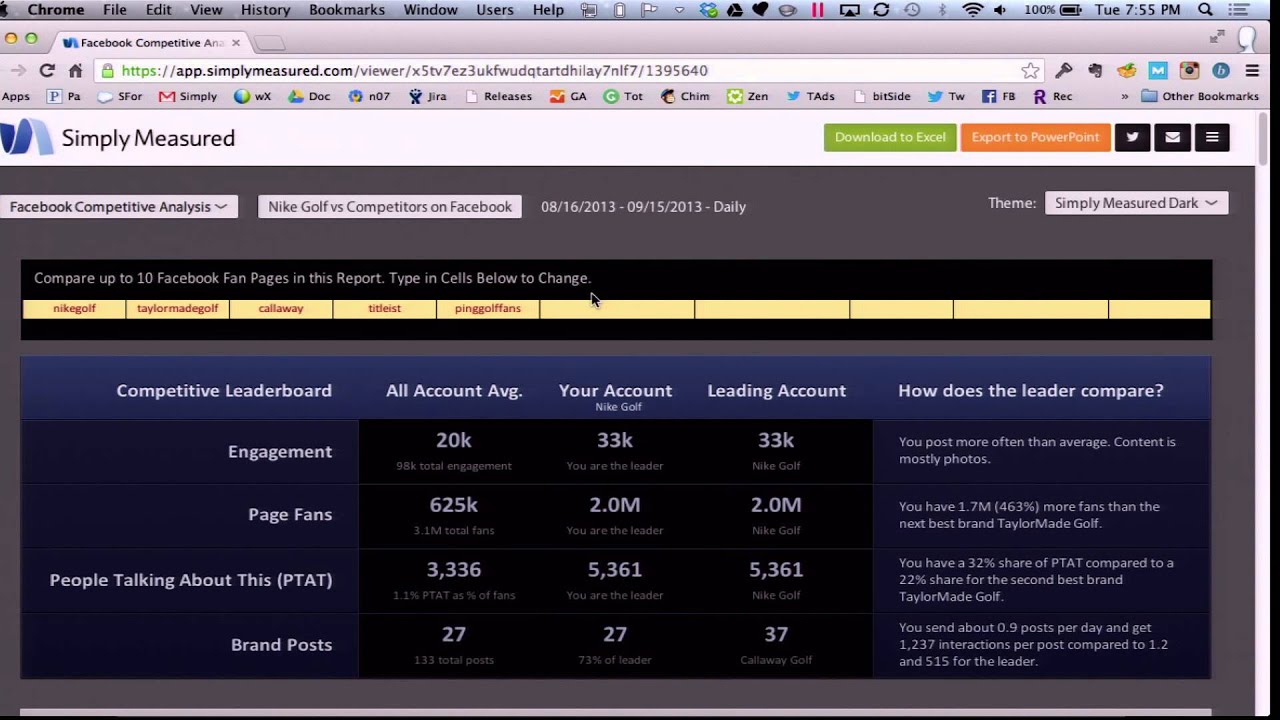Open the Chrome hamburger menu
The height and width of the screenshot is (720, 1280).
click(x=1252, y=71)
